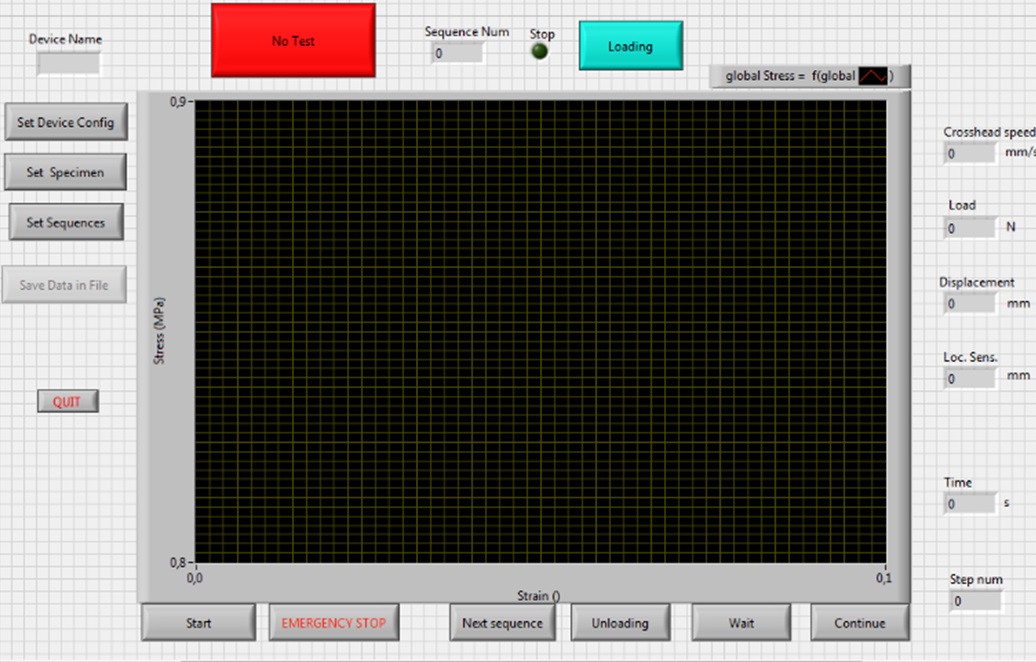Click the Displacement value field
This screenshot has width=1036, height=662.
pyautogui.click(x=969, y=303)
